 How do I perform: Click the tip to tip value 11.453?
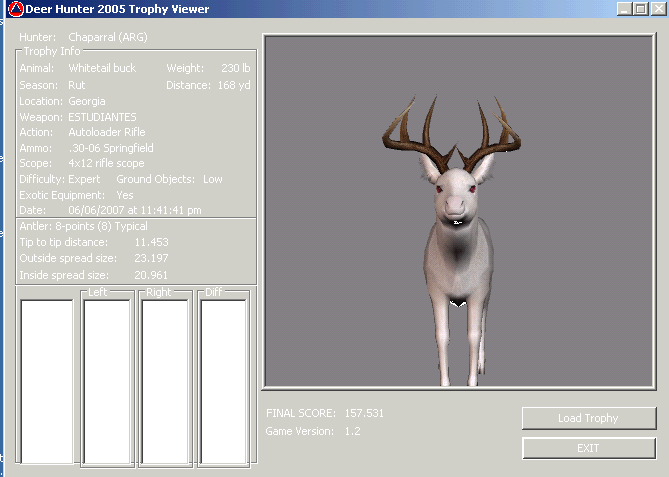pyautogui.click(x=151, y=242)
